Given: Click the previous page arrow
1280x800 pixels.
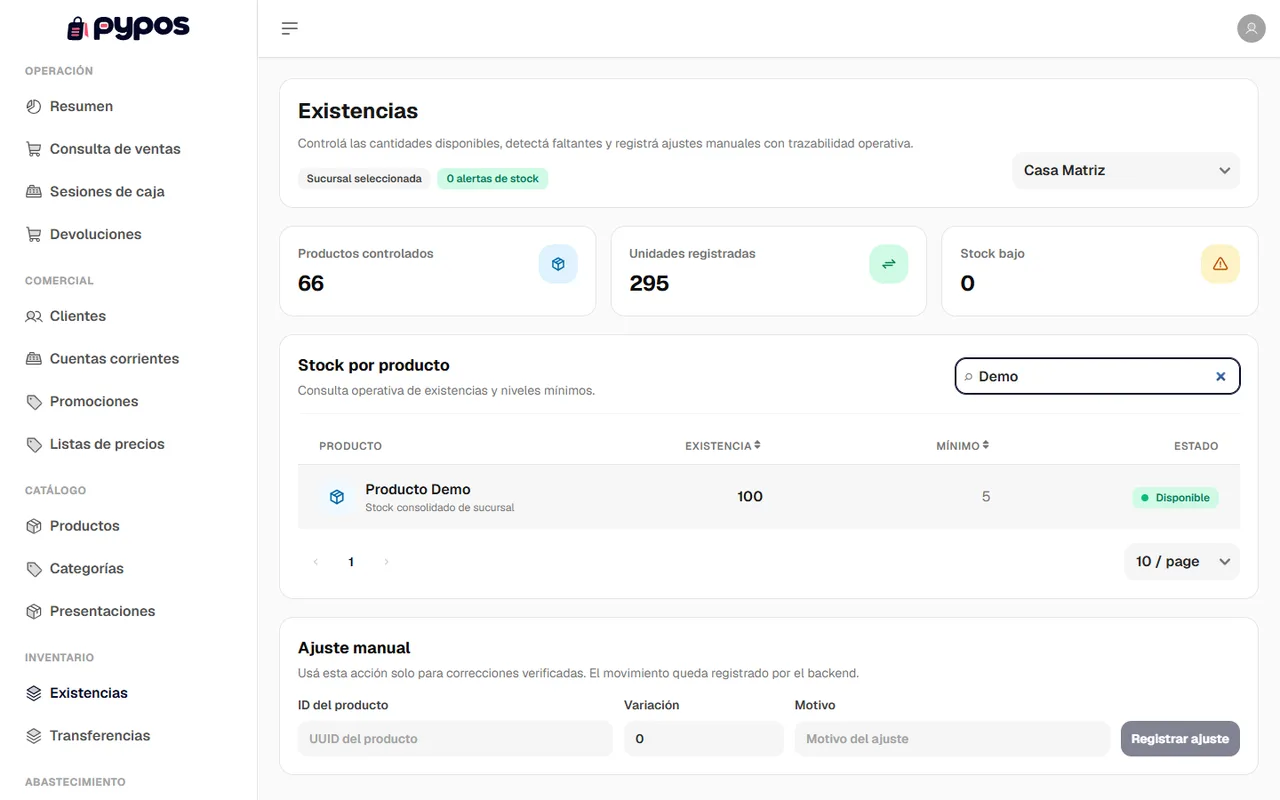Looking at the screenshot, I should 316,562.
